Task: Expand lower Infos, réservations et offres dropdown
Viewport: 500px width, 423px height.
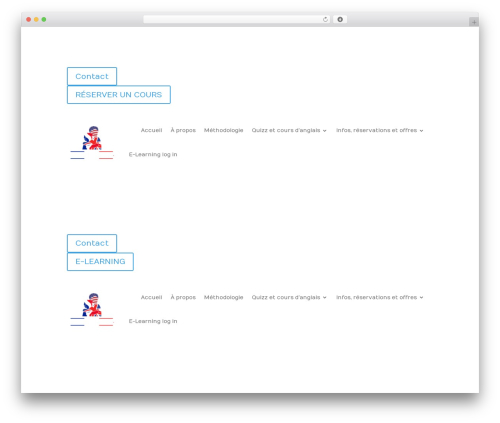Action: point(379,297)
